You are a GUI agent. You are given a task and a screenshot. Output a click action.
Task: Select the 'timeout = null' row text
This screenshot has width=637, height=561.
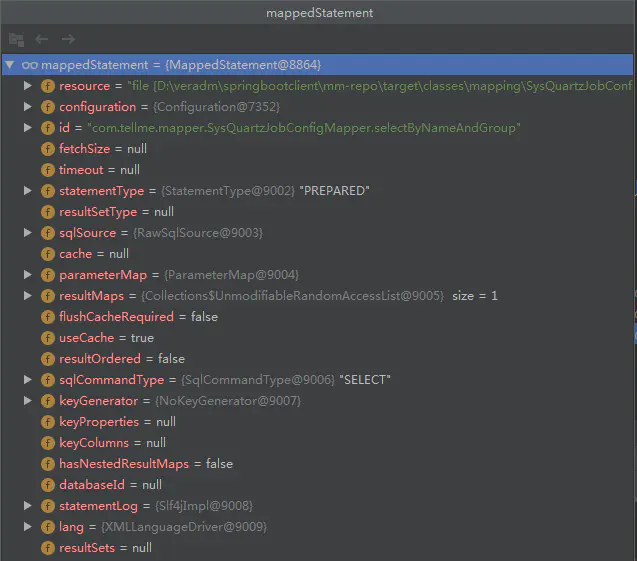coord(100,170)
